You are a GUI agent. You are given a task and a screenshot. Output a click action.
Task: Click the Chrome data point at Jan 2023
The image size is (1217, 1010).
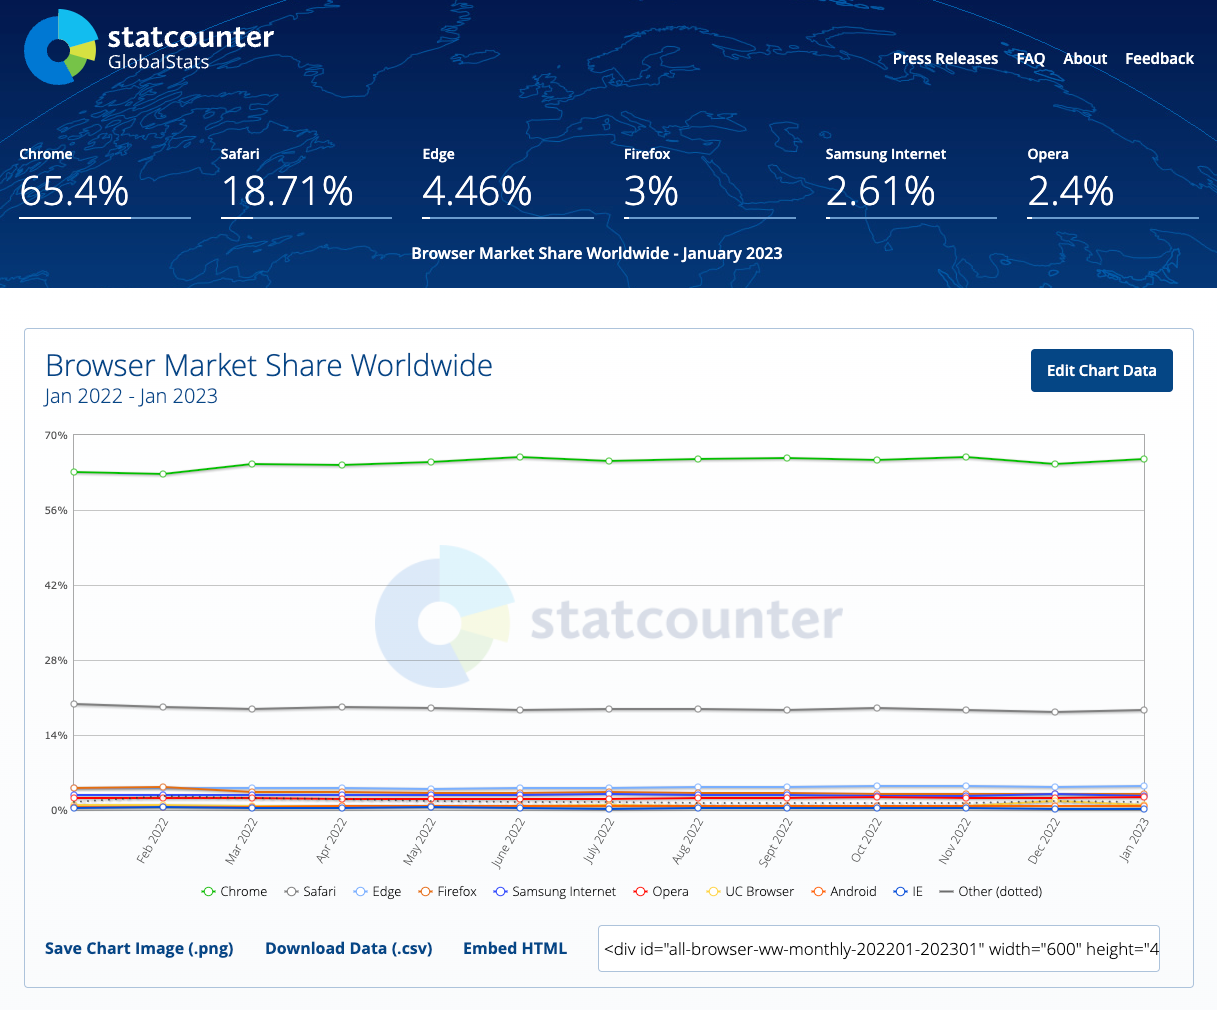(x=1144, y=459)
